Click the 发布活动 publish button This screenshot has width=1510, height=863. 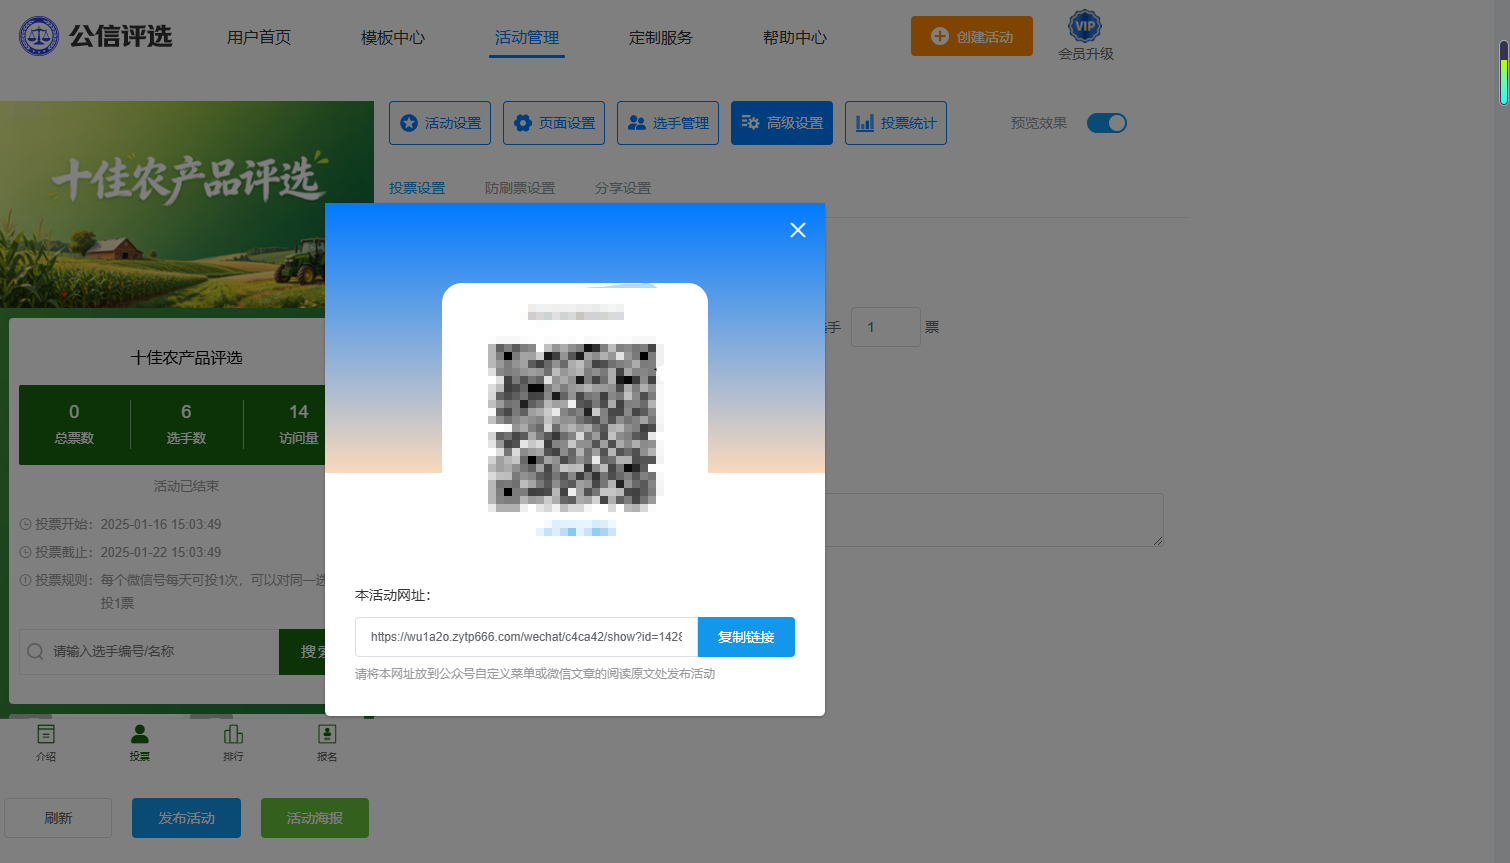186,818
